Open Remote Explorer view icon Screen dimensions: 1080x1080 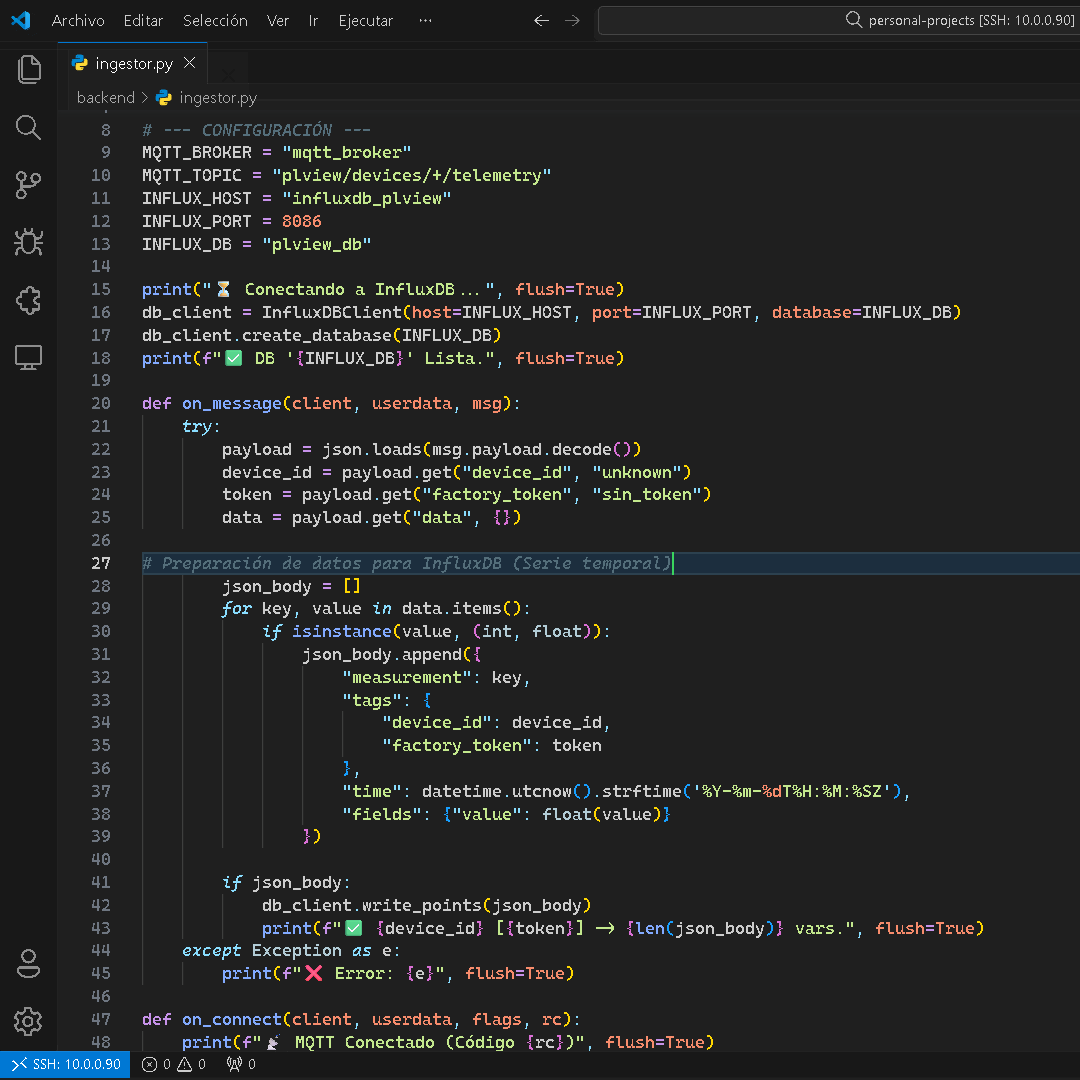point(29,357)
